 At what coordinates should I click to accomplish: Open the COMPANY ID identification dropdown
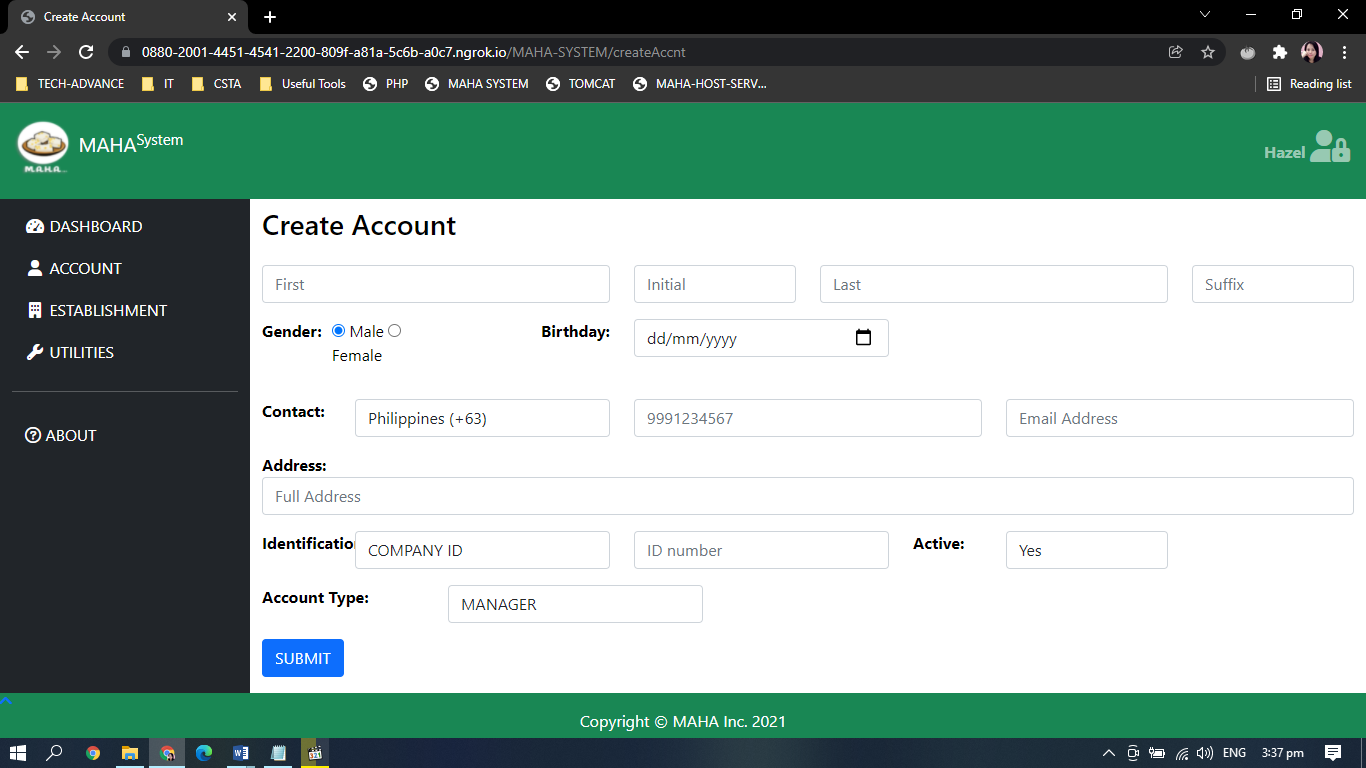tap(482, 550)
